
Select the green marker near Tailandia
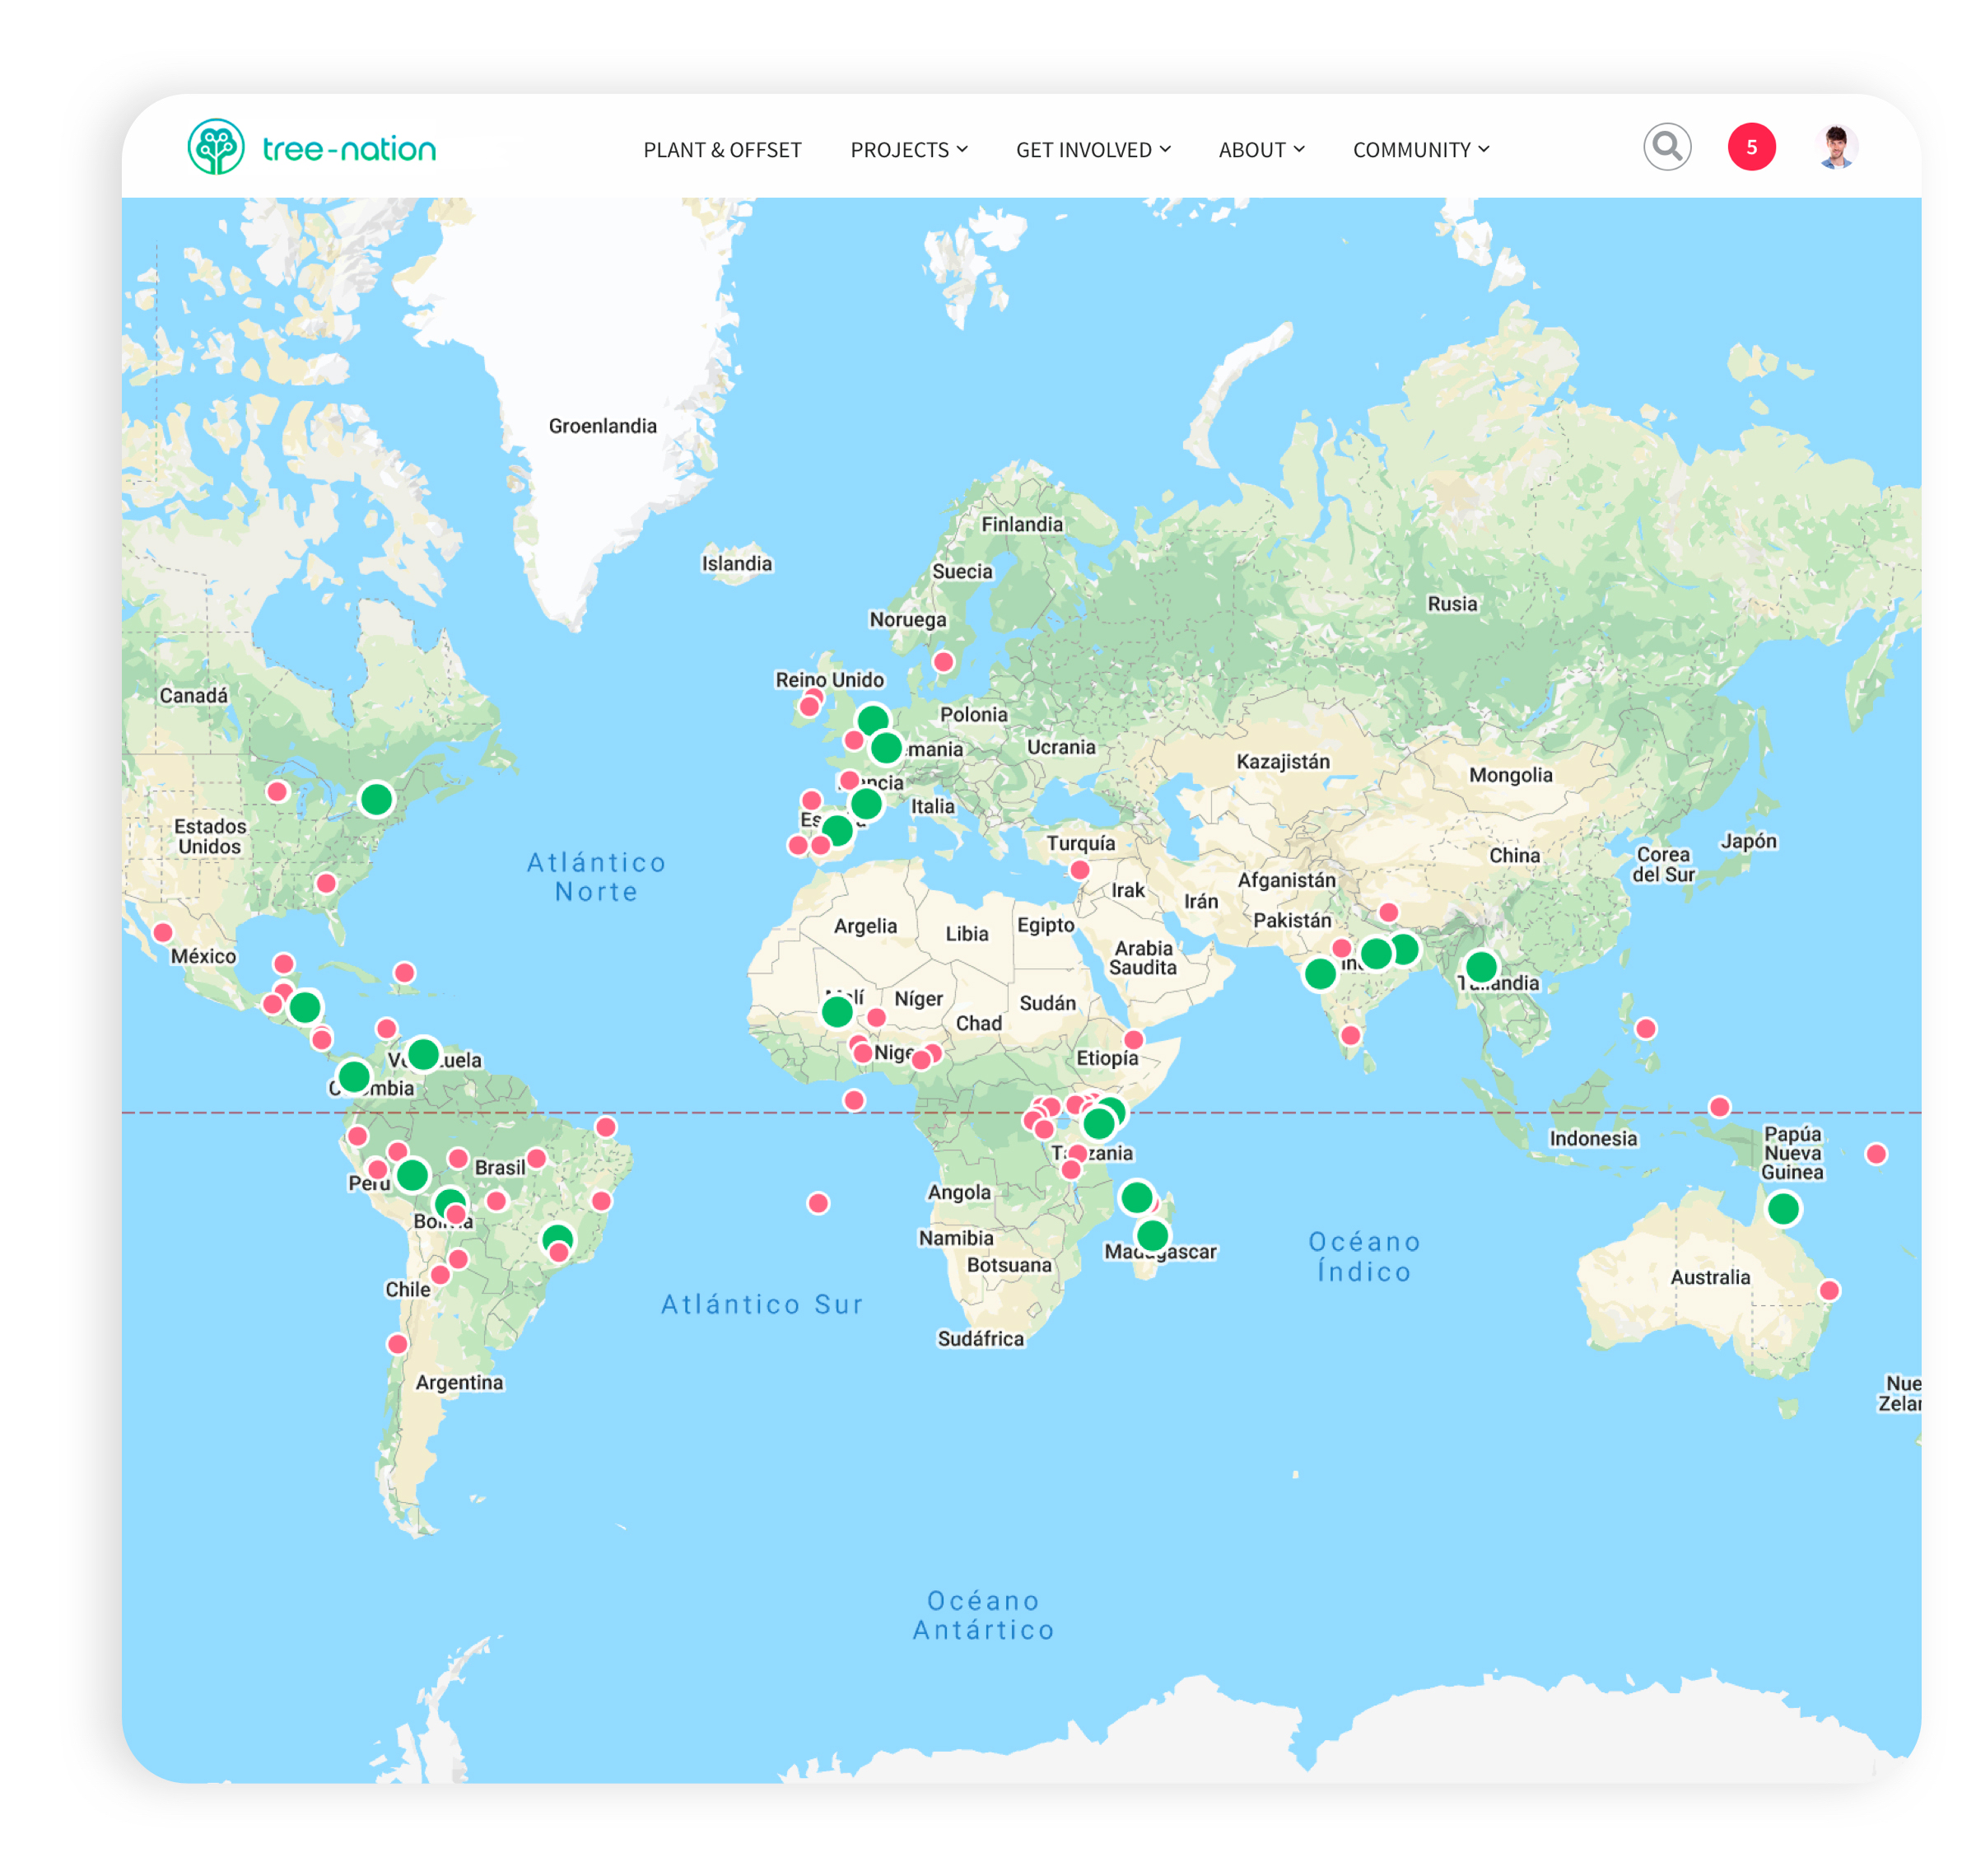coord(1481,967)
